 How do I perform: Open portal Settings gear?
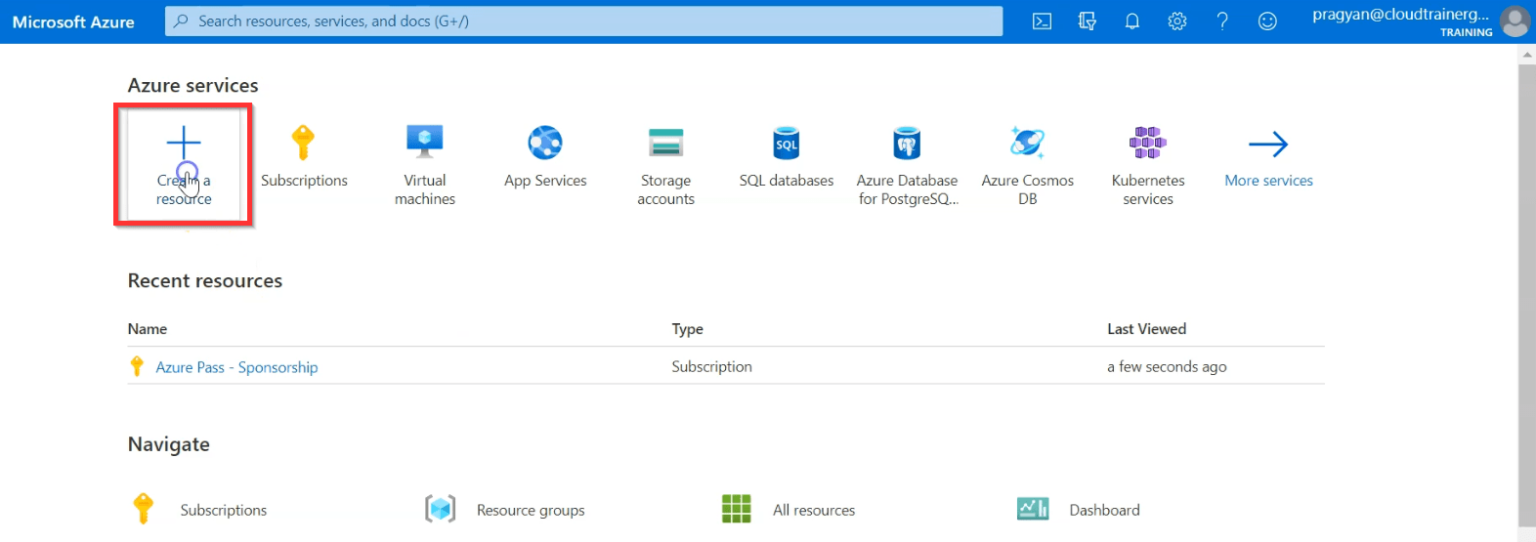coord(1177,21)
